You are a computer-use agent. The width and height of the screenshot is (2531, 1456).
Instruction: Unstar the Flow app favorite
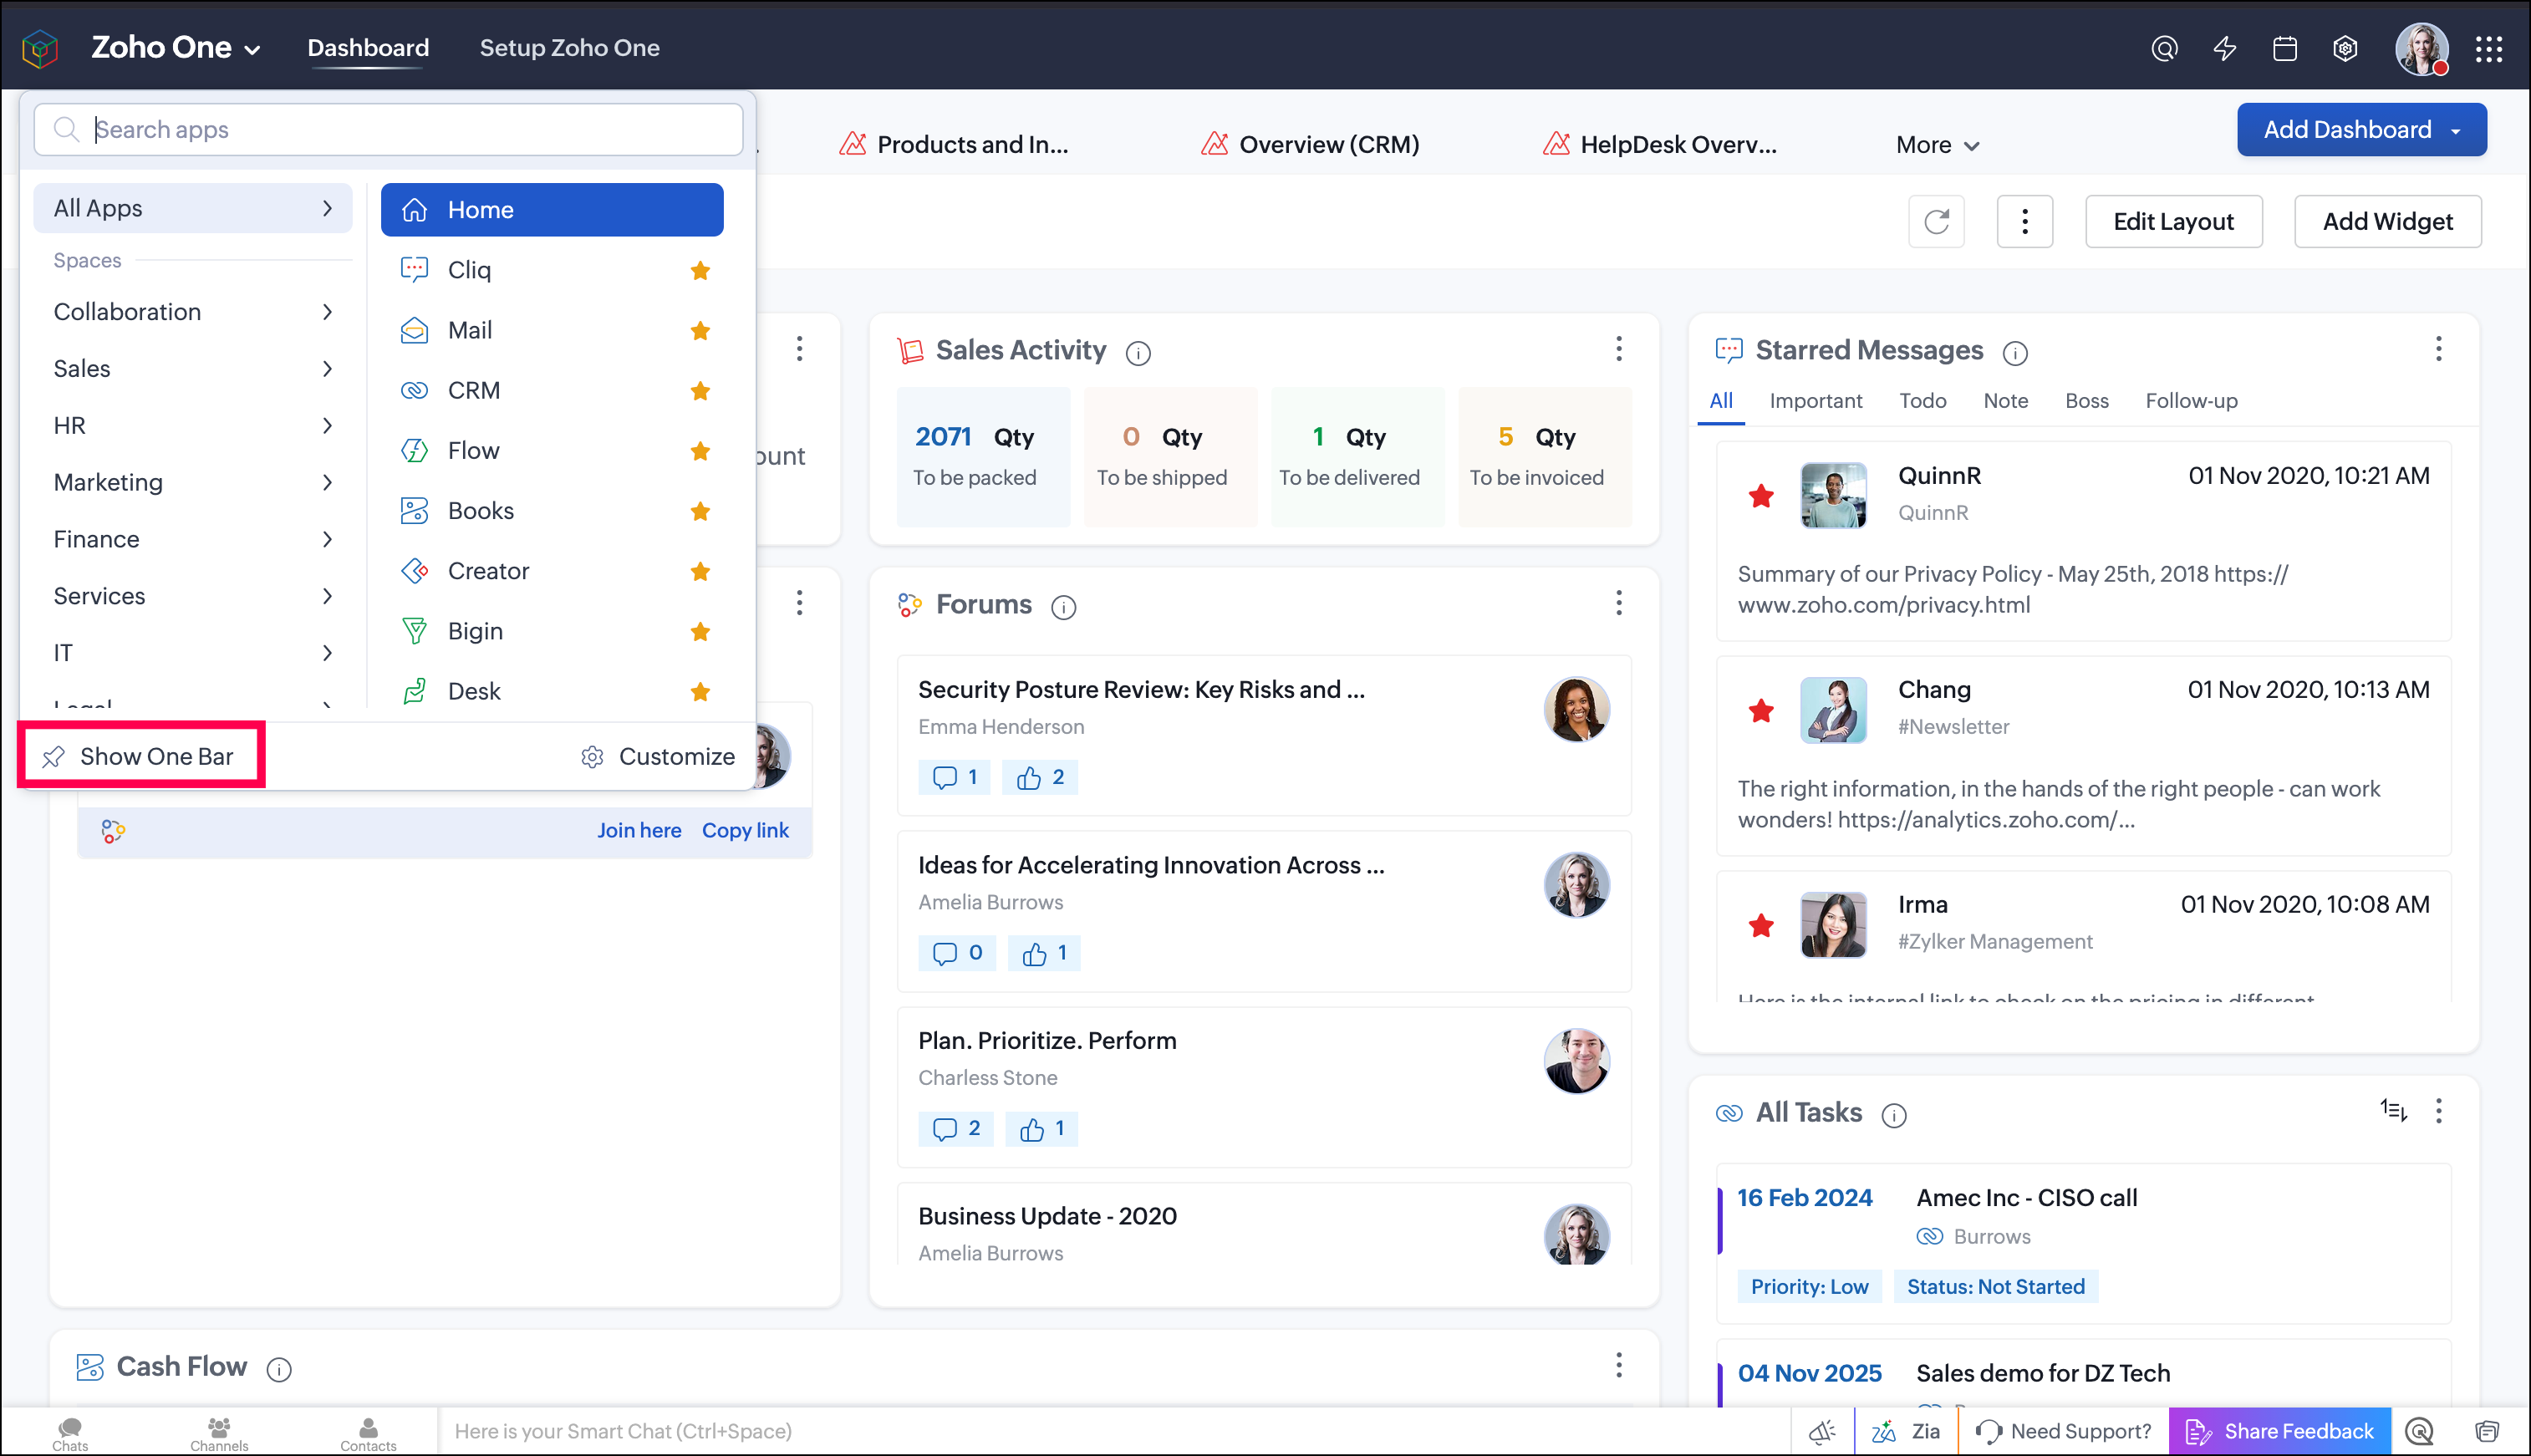tap(700, 450)
